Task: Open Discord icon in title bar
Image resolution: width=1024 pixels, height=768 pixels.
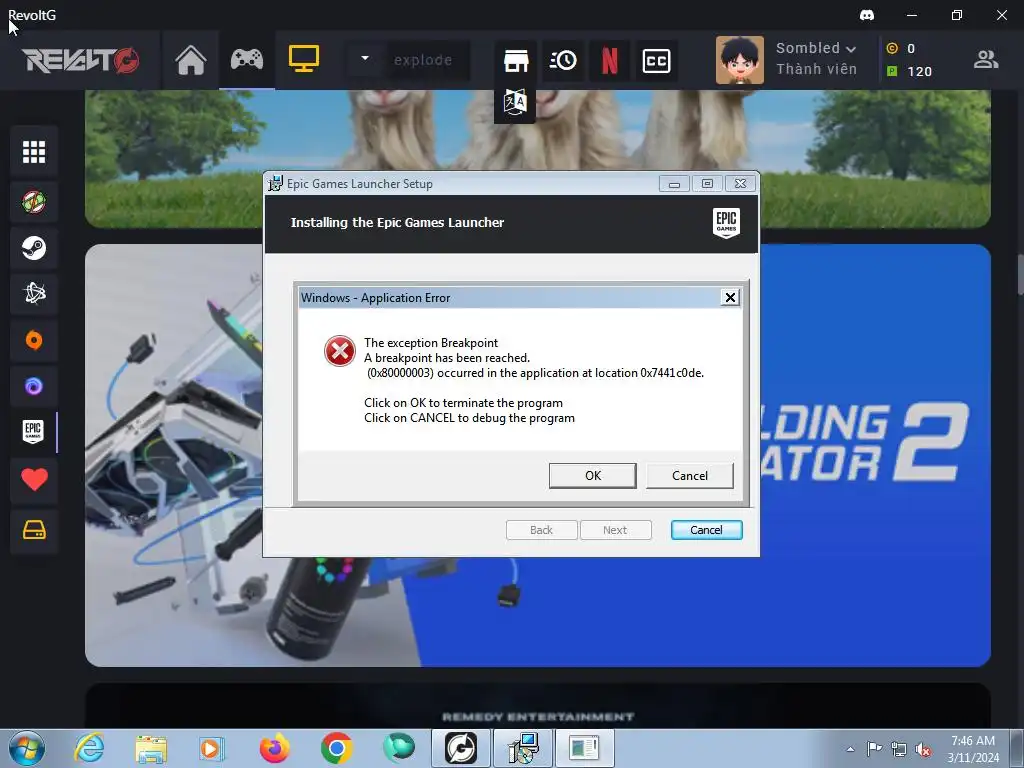Action: (867, 15)
